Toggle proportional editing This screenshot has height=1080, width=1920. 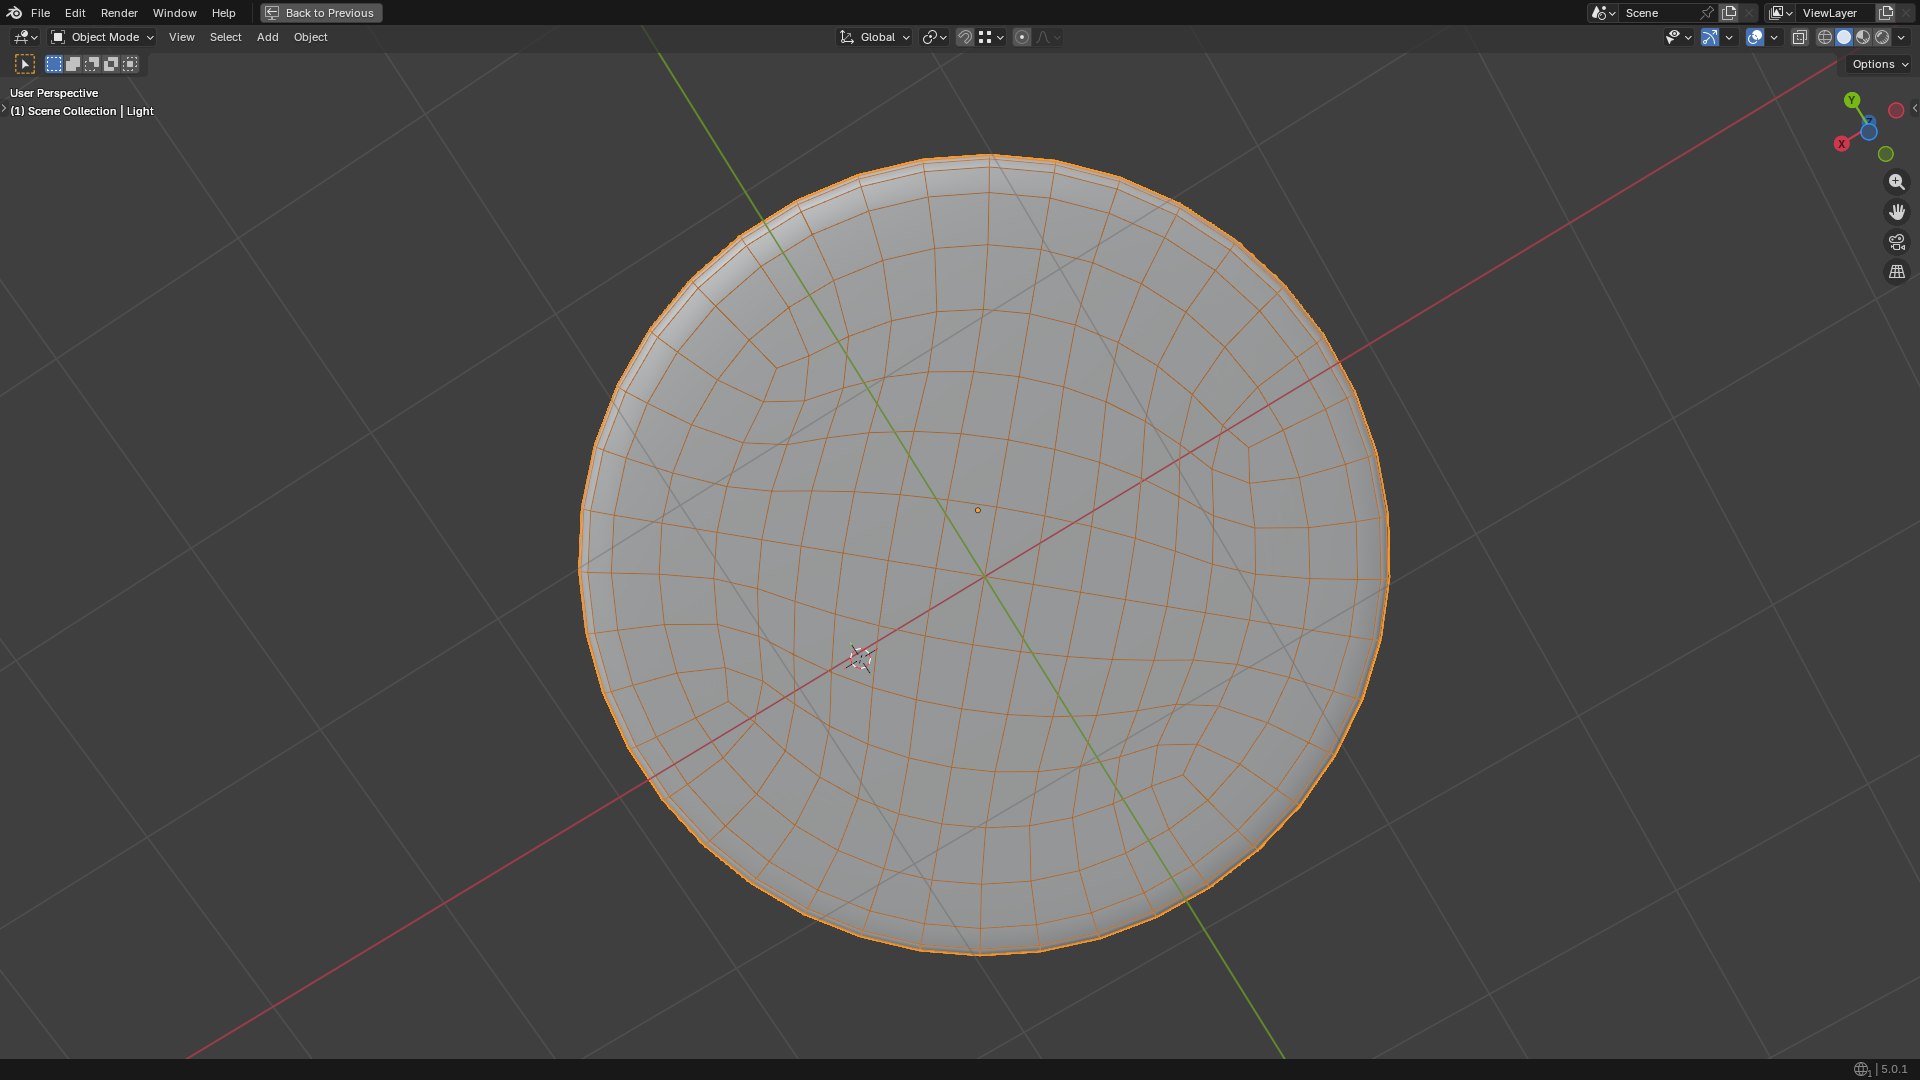coord(1021,37)
